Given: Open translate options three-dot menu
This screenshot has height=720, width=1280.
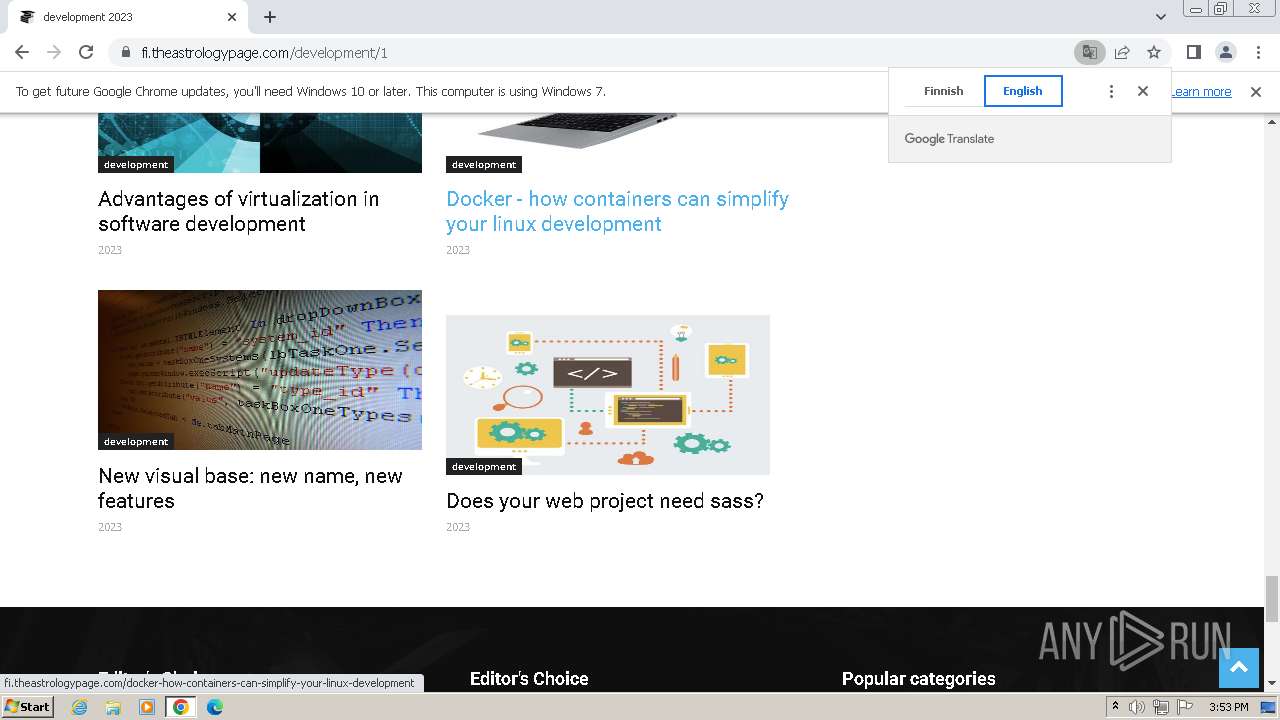Looking at the screenshot, I should 1111,91.
